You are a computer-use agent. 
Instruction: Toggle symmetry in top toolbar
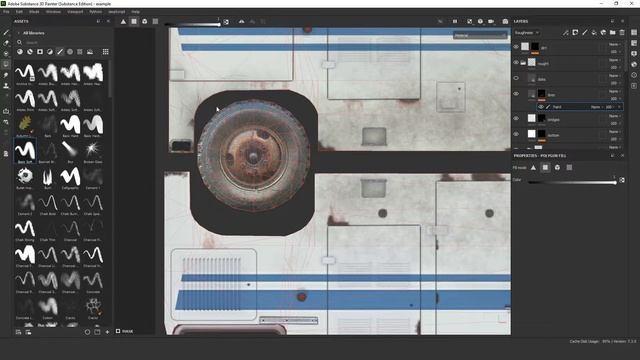pyautogui.click(x=242, y=22)
